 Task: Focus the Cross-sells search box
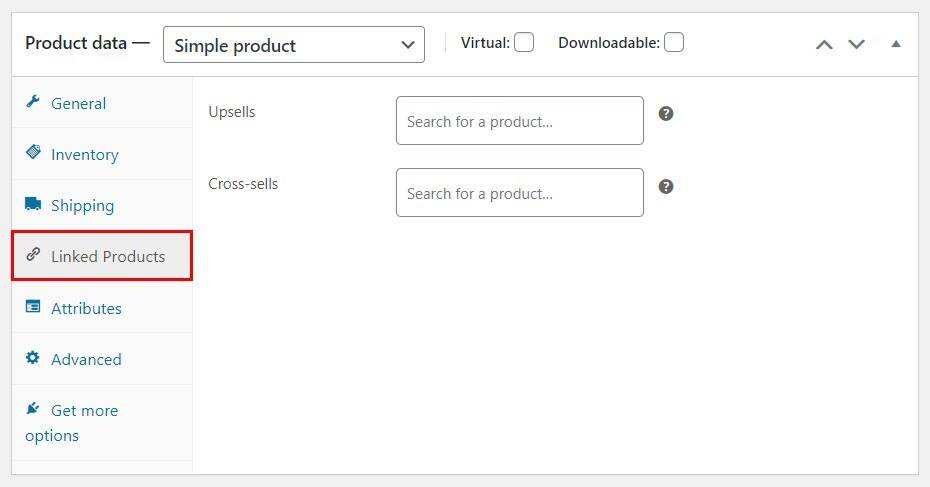point(519,193)
